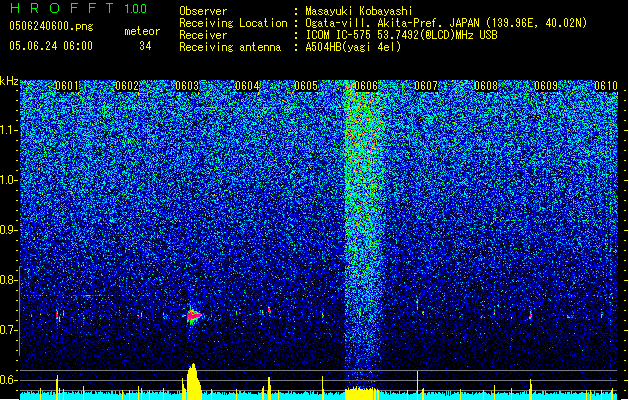This screenshot has width=629, height=400.
Task: Click the 0605 time marker
Action: tap(306, 86)
